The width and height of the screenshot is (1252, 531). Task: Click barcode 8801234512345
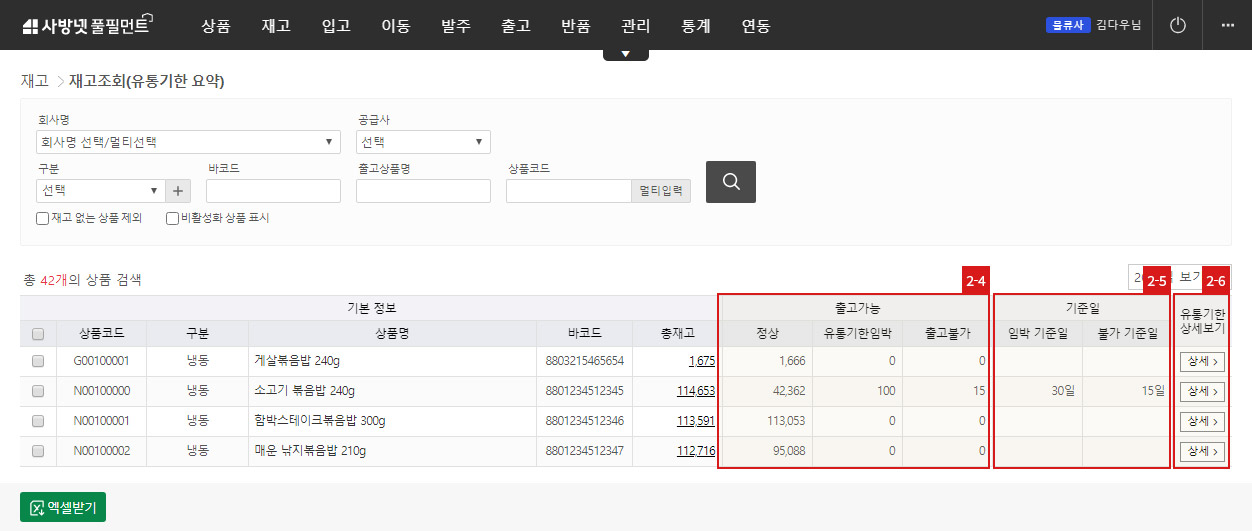[585, 391]
